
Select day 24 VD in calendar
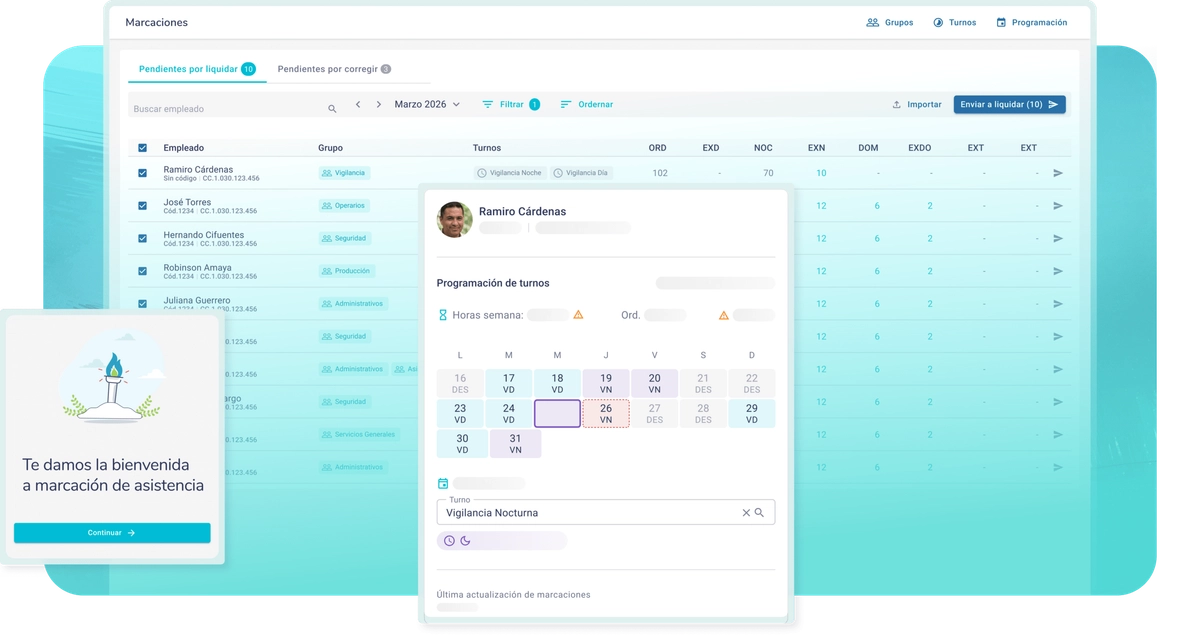coord(509,413)
